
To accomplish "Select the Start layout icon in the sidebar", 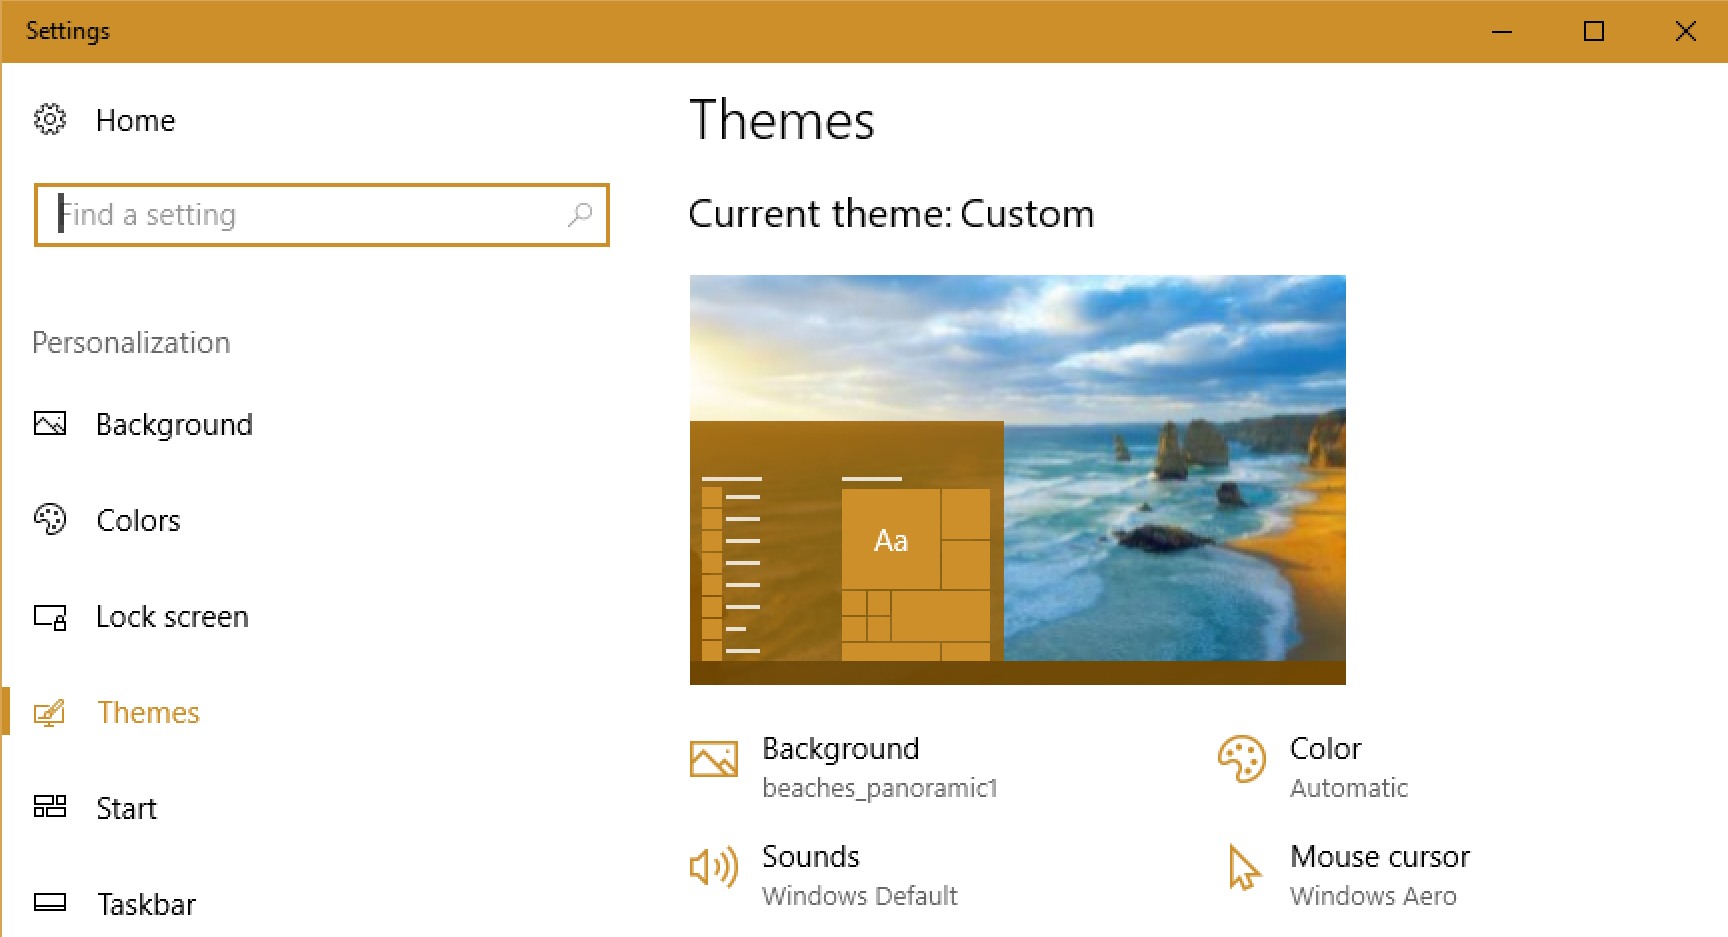I will pos(50,808).
